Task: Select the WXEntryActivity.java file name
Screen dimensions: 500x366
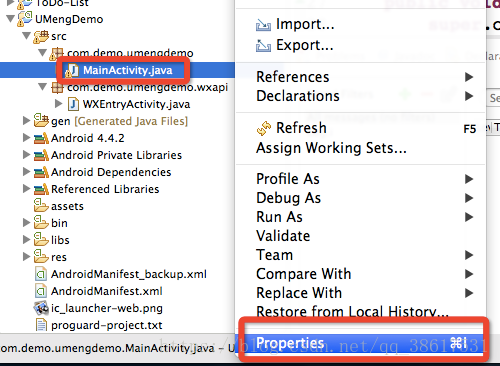Action: tap(136, 104)
